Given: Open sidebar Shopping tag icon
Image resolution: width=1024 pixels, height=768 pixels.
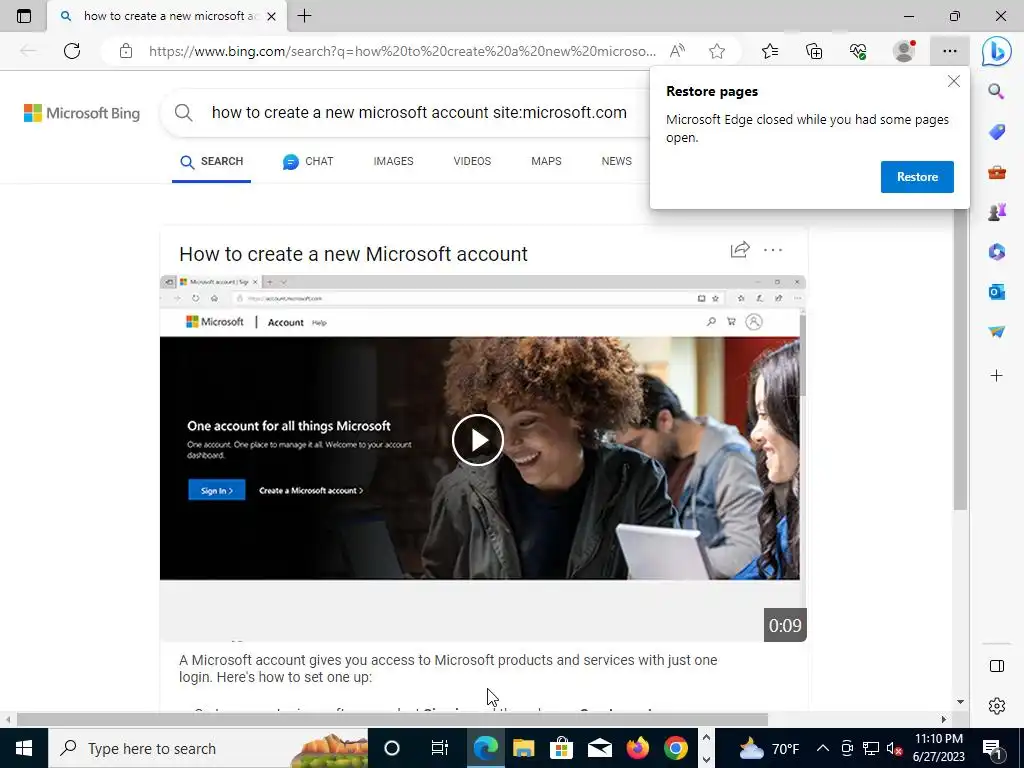Looking at the screenshot, I should [x=997, y=132].
